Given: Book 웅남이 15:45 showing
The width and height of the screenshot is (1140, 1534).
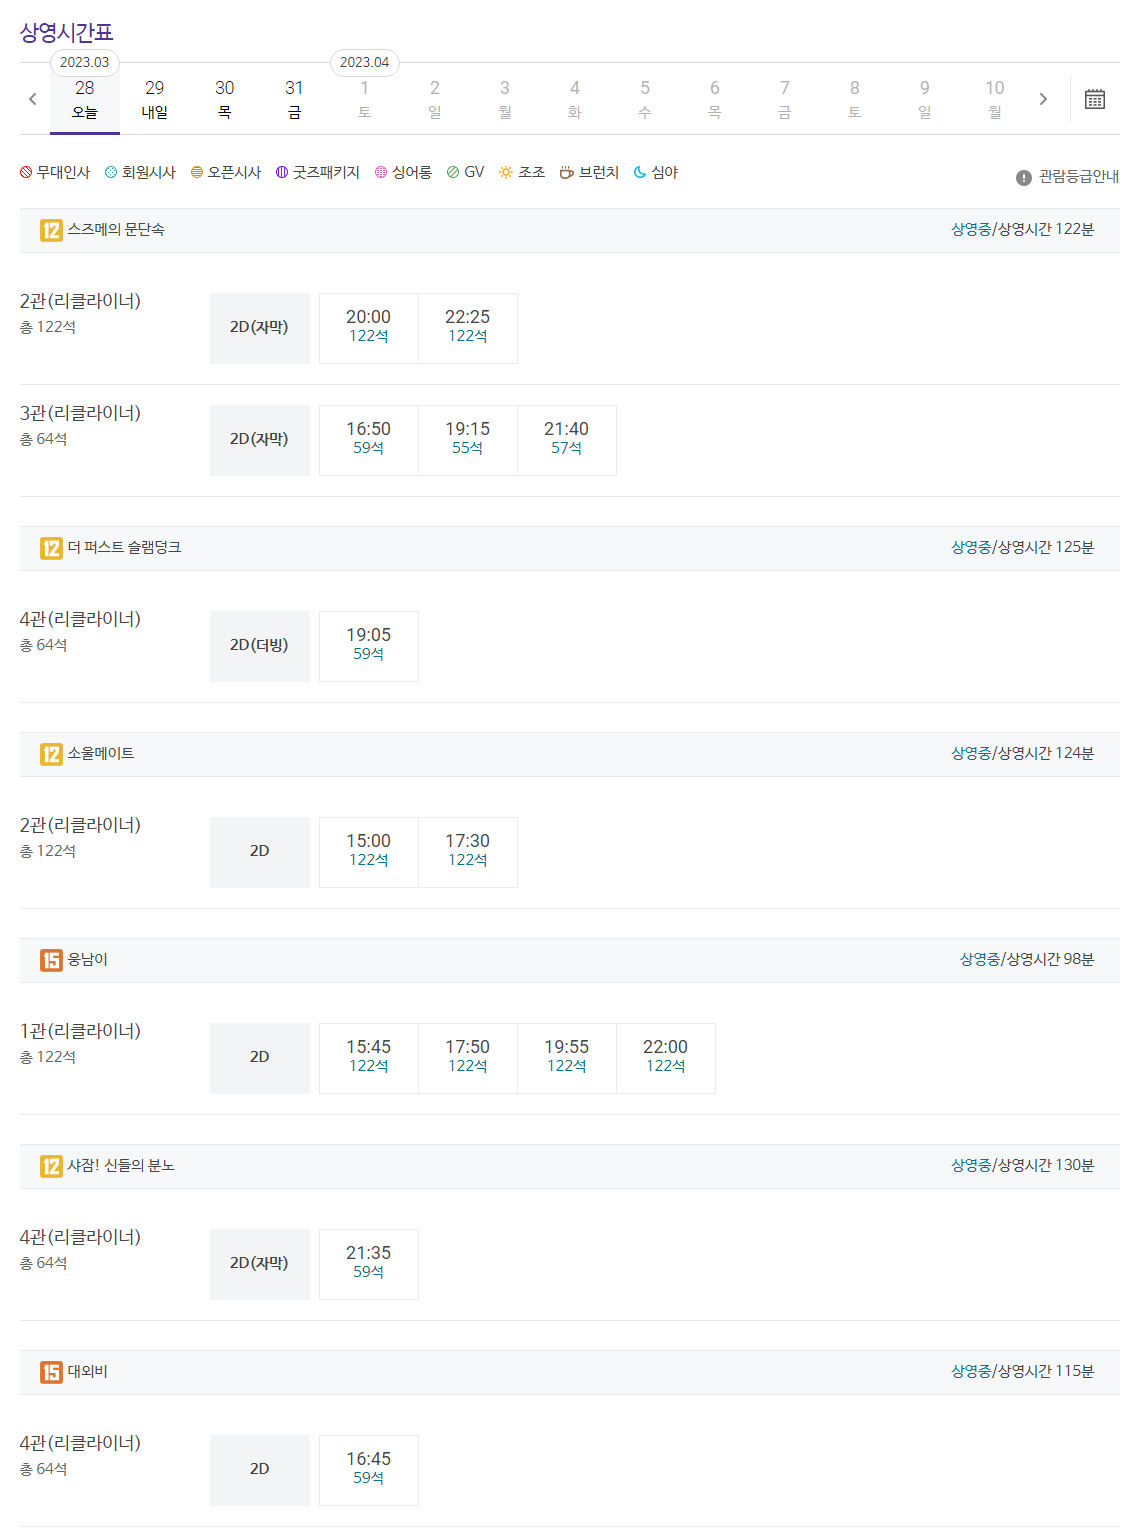Looking at the screenshot, I should [x=369, y=1058].
